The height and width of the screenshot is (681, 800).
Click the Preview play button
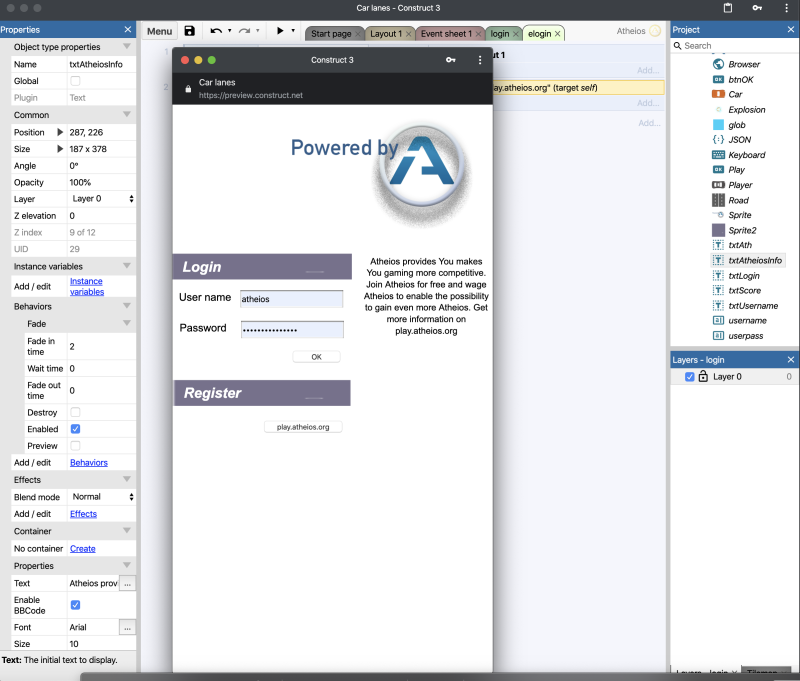pyautogui.click(x=280, y=31)
